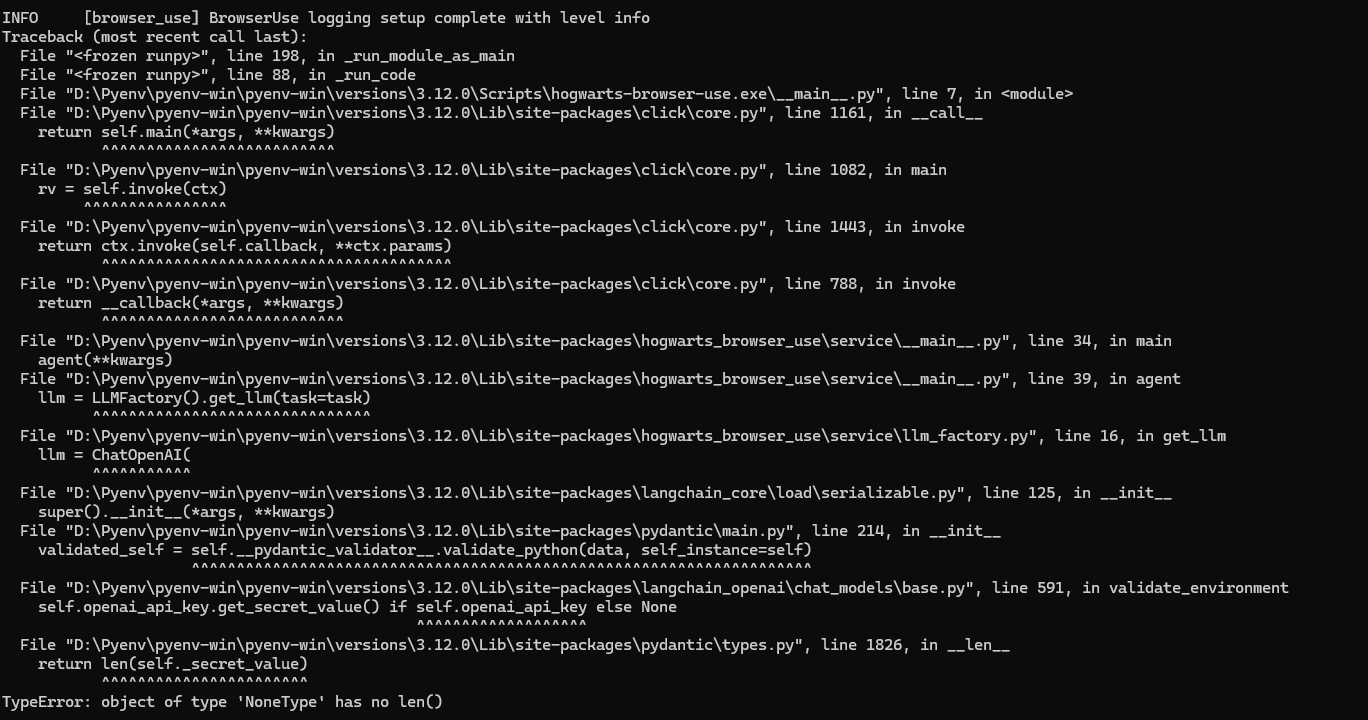Click the 'validated_self = self.__pydantic_validator__' line
The width and height of the screenshot is (1368, 720).
point(424,550)
